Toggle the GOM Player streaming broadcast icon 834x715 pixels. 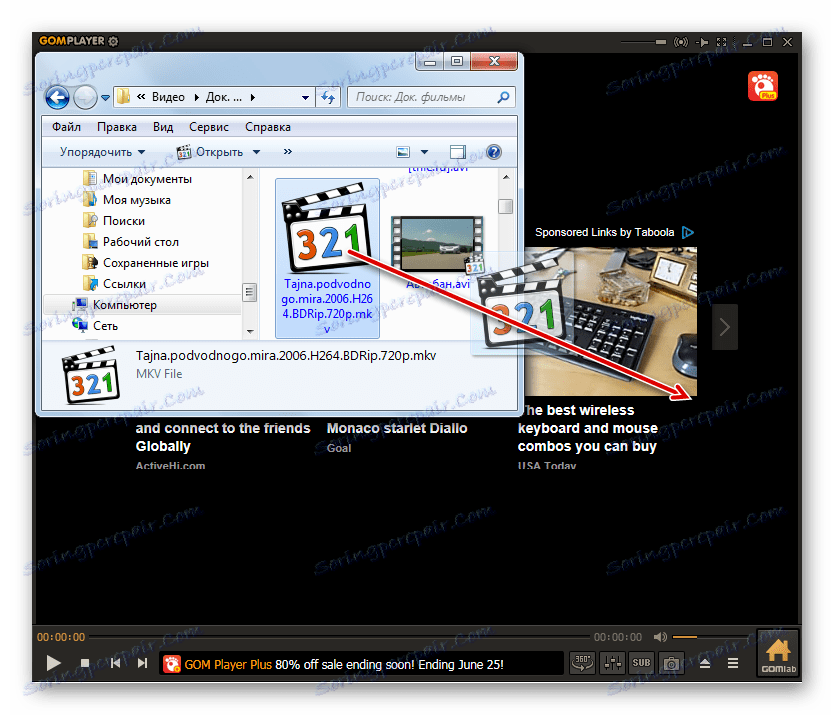tap(681, 41)
